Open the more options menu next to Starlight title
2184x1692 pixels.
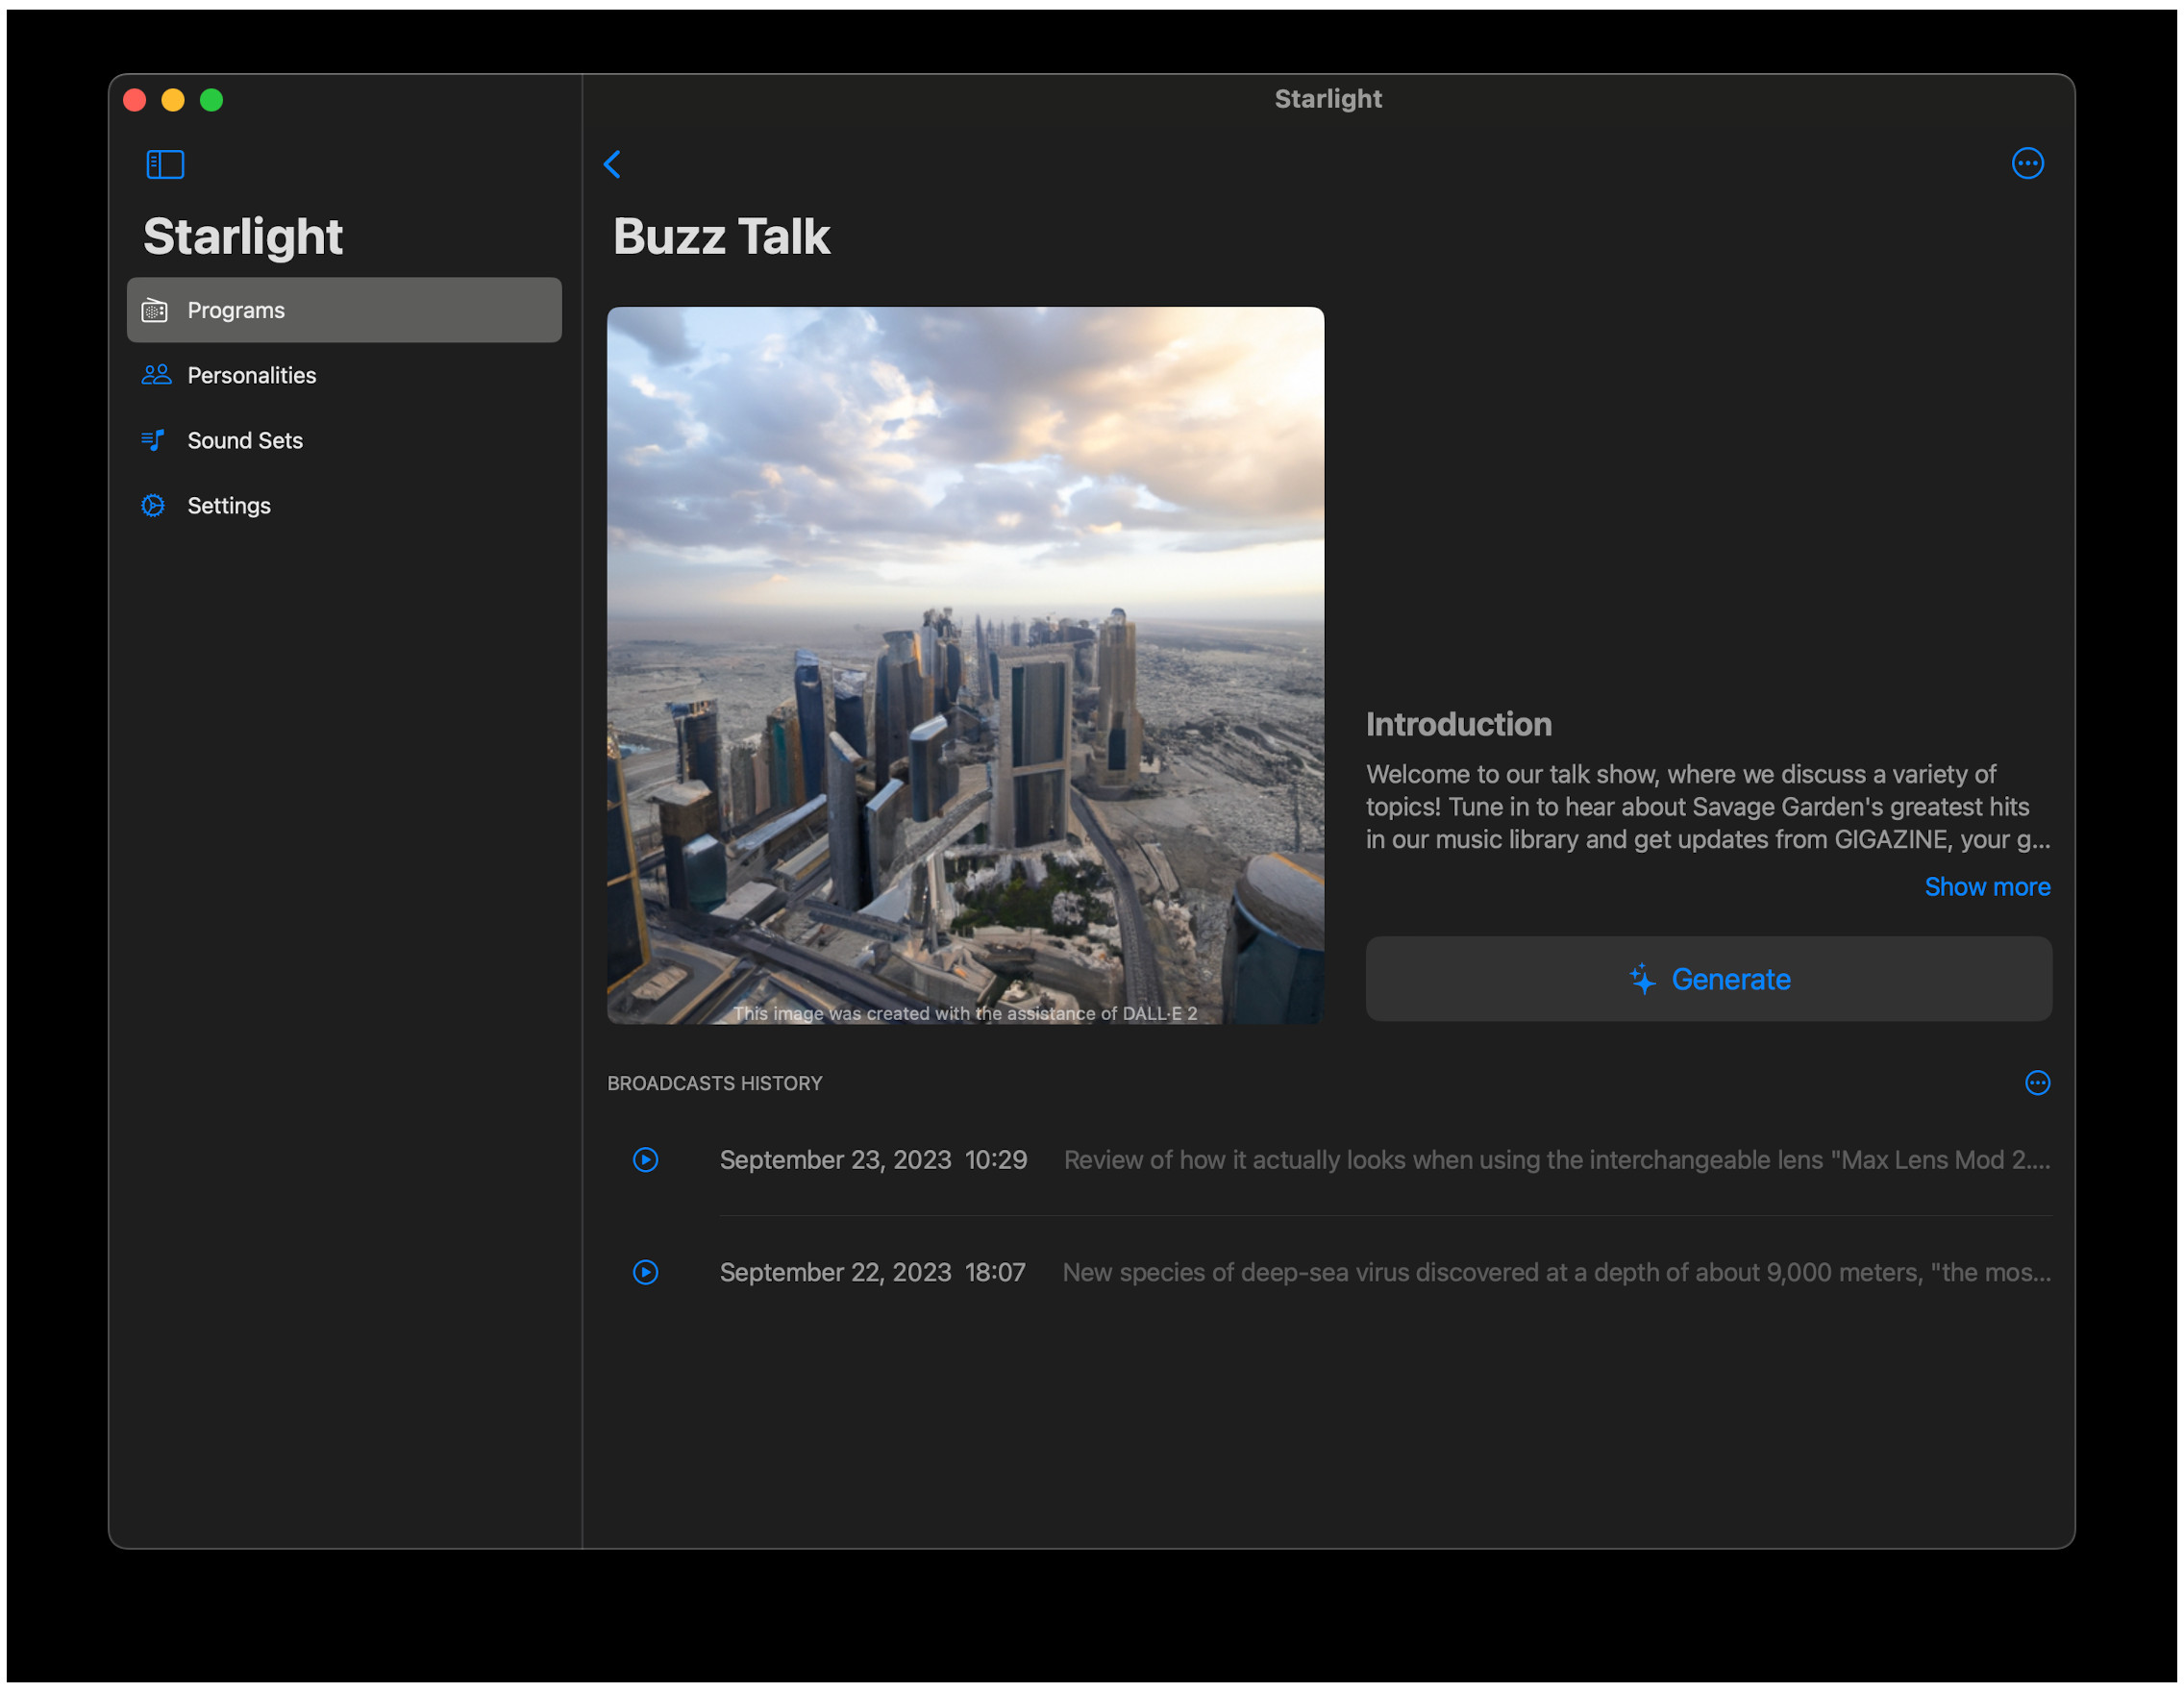click(x=2027, y=163)
